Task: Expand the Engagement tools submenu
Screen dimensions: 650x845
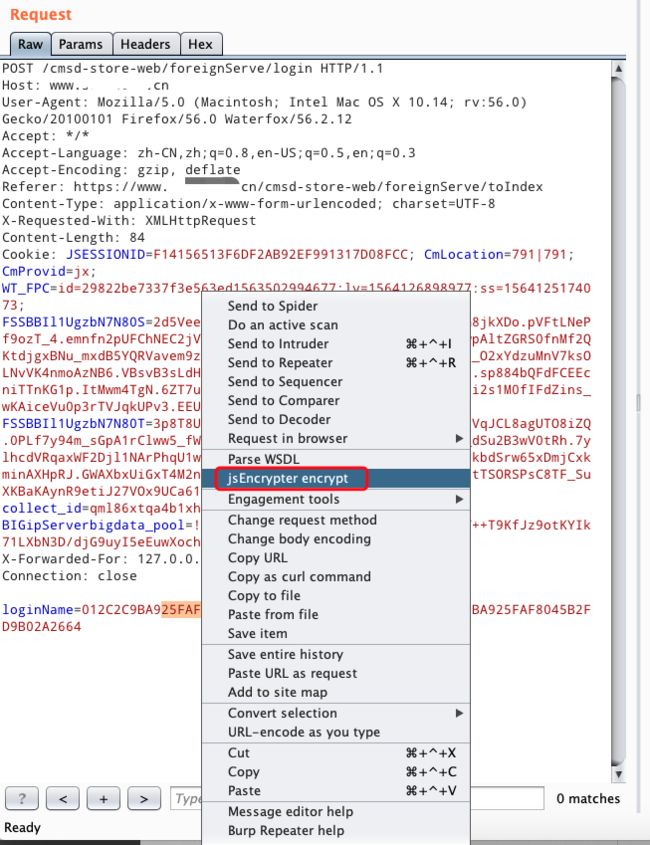Action: pyautogui.click(x=336, y=499)
